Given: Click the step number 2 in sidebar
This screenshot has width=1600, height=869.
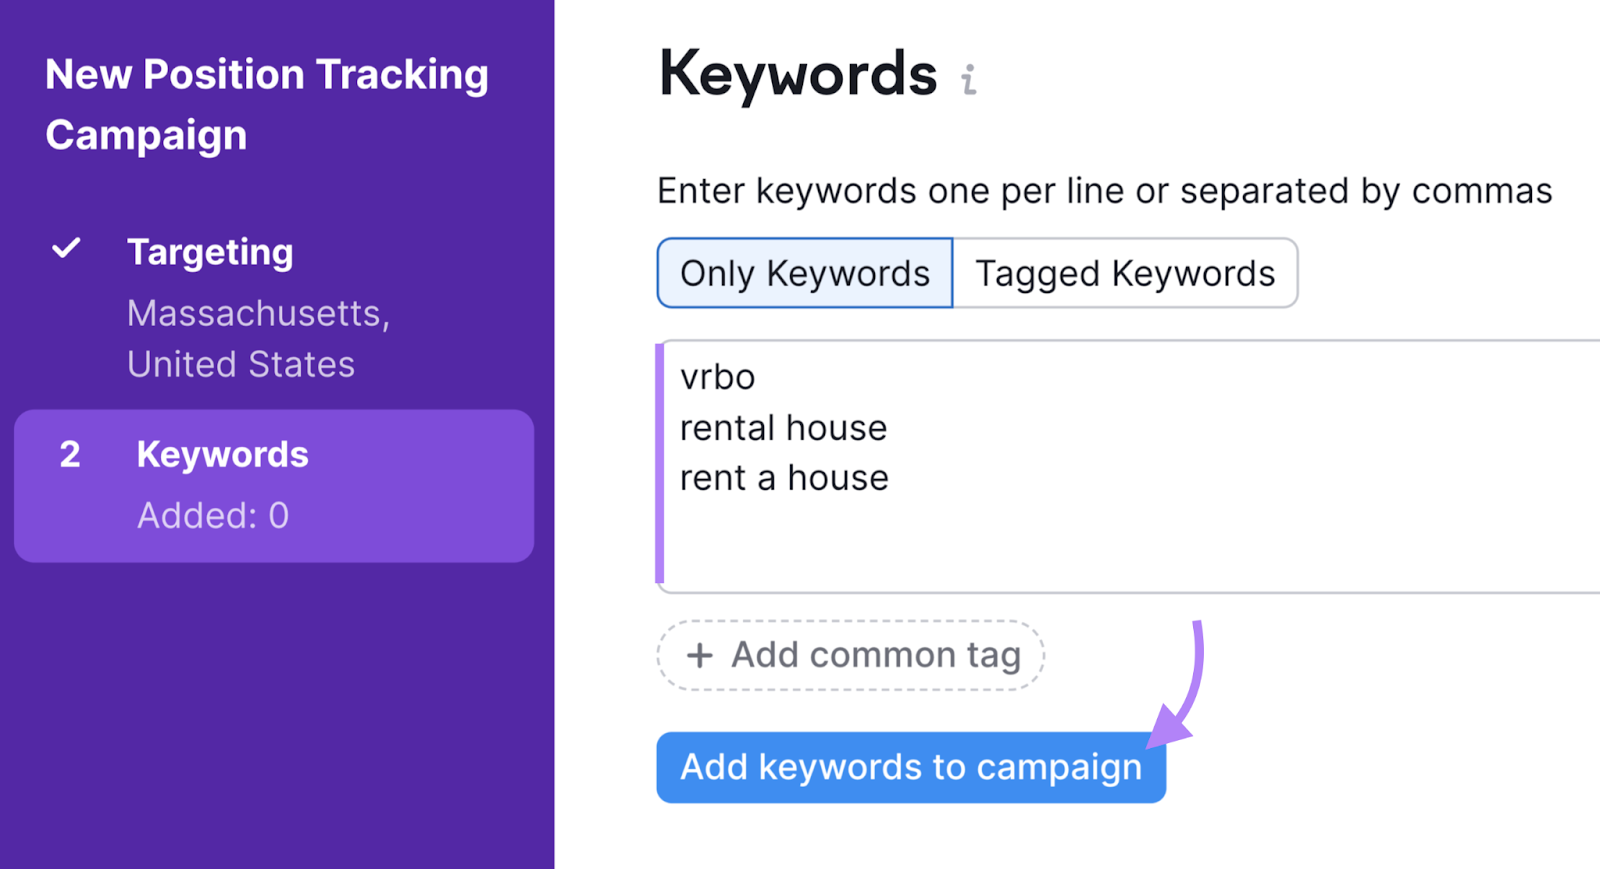Looking at the screenshot, I should (70, 455).
